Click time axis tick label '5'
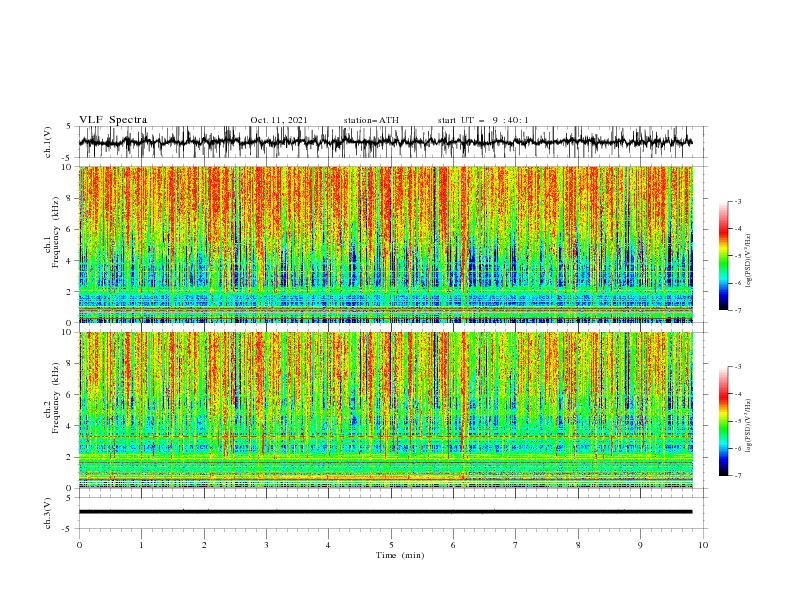792x612 pixels. (x=391, y=545)
